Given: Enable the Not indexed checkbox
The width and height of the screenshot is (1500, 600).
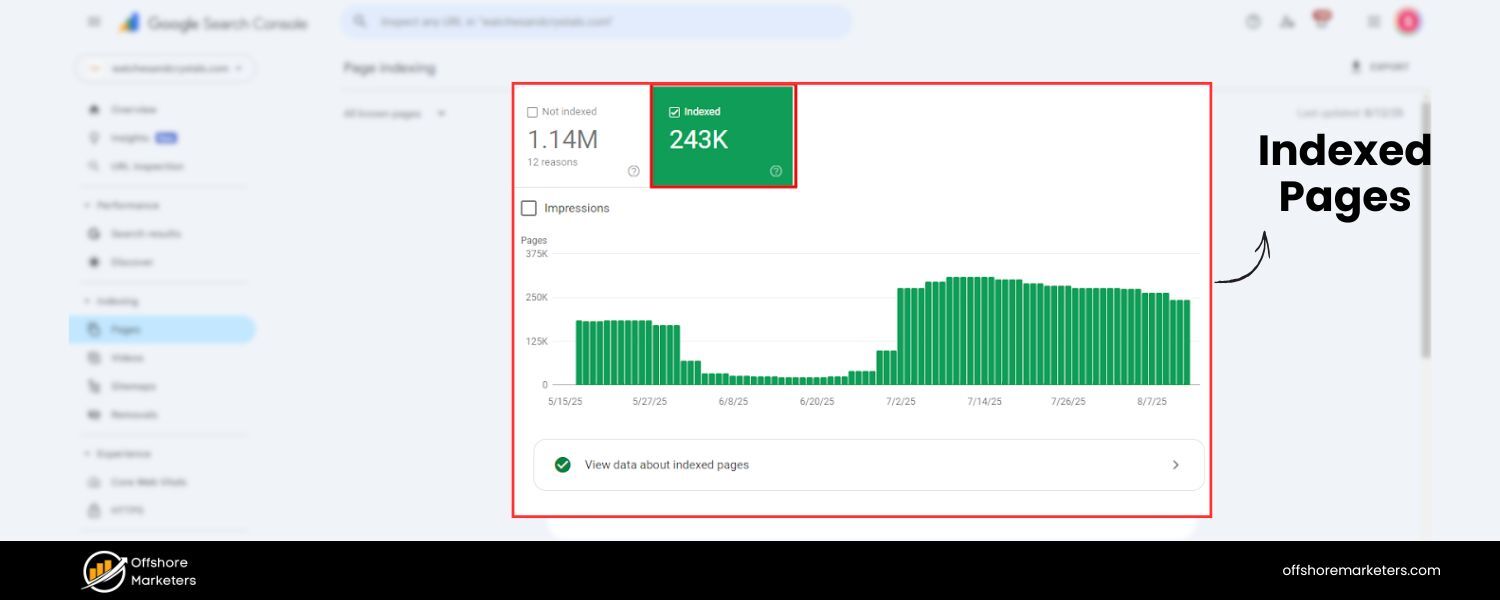Looking at the screenshot, I should point(533,112).
